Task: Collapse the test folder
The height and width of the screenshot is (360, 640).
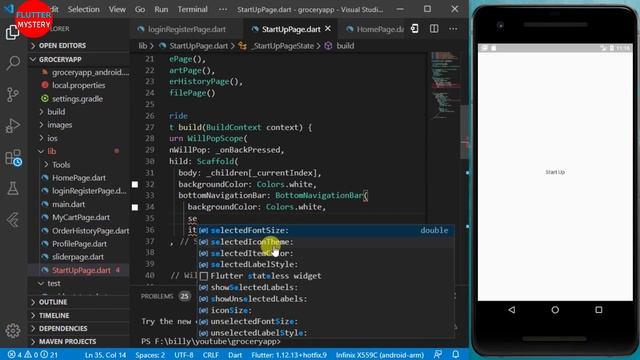Action: click(x=53, y=283)
